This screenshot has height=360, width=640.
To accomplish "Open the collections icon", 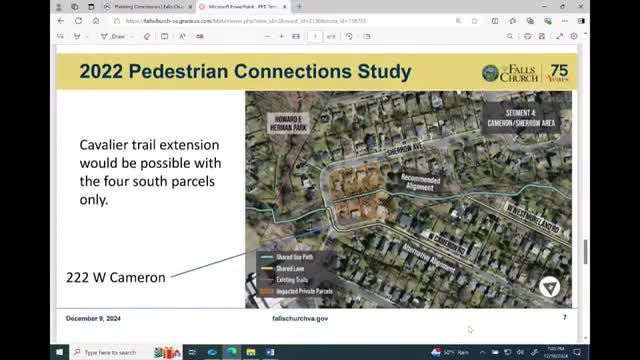I will coord(530,21).
